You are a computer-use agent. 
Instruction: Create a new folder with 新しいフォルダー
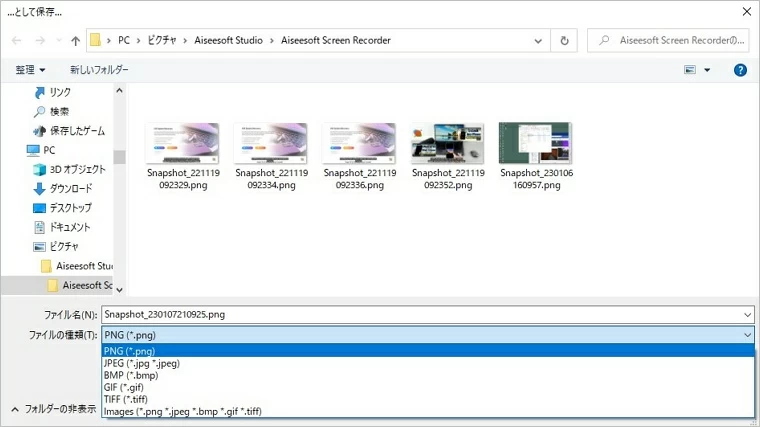[99, 70]
